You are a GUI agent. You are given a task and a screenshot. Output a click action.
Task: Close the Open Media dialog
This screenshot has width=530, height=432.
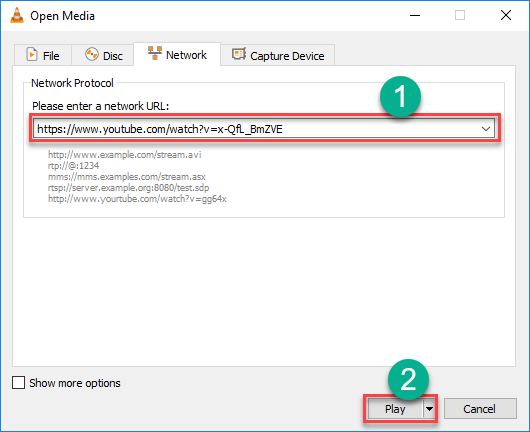coord(506,16)
